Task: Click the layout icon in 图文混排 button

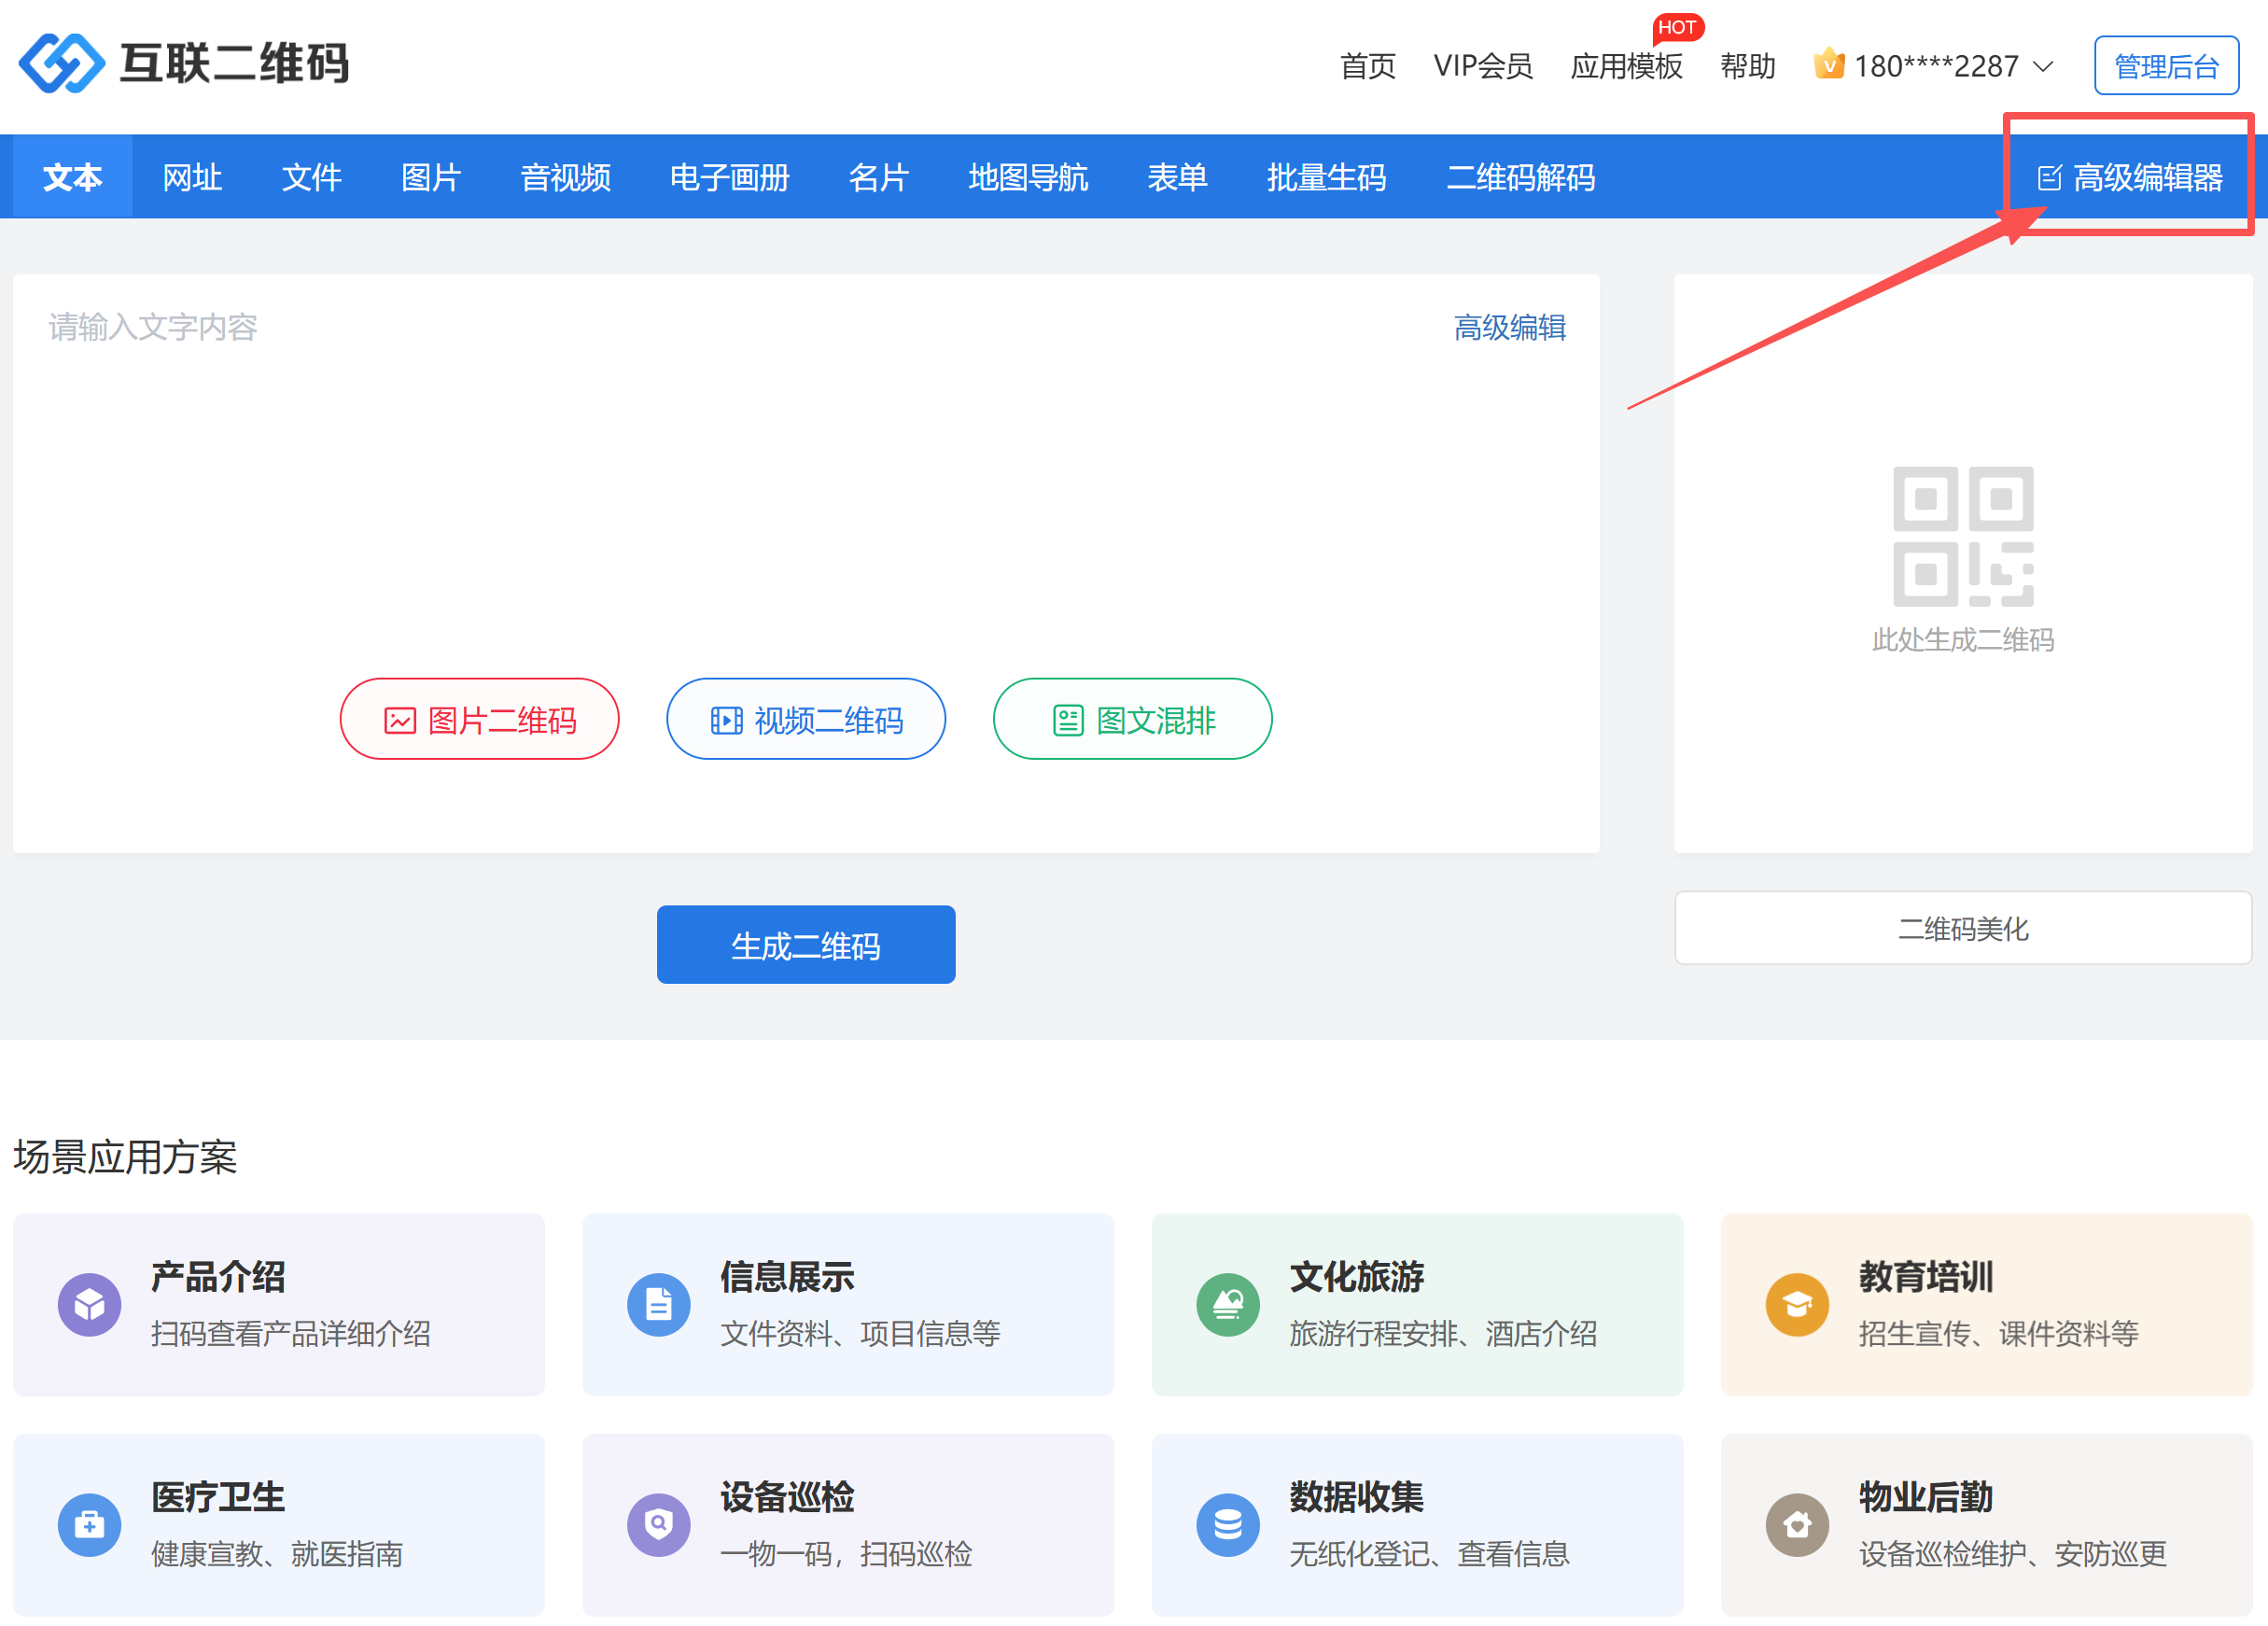Action: point(1068,720)
